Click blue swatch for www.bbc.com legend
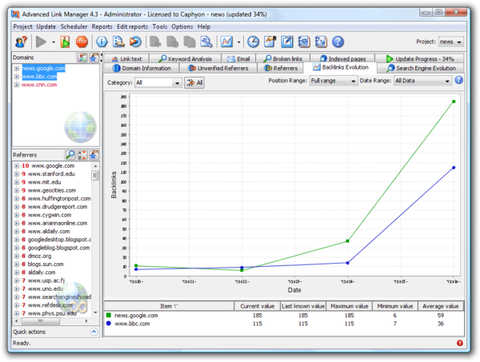Image resolution: width=480 pixels, height=362 pixels. (x=108, y=323)
